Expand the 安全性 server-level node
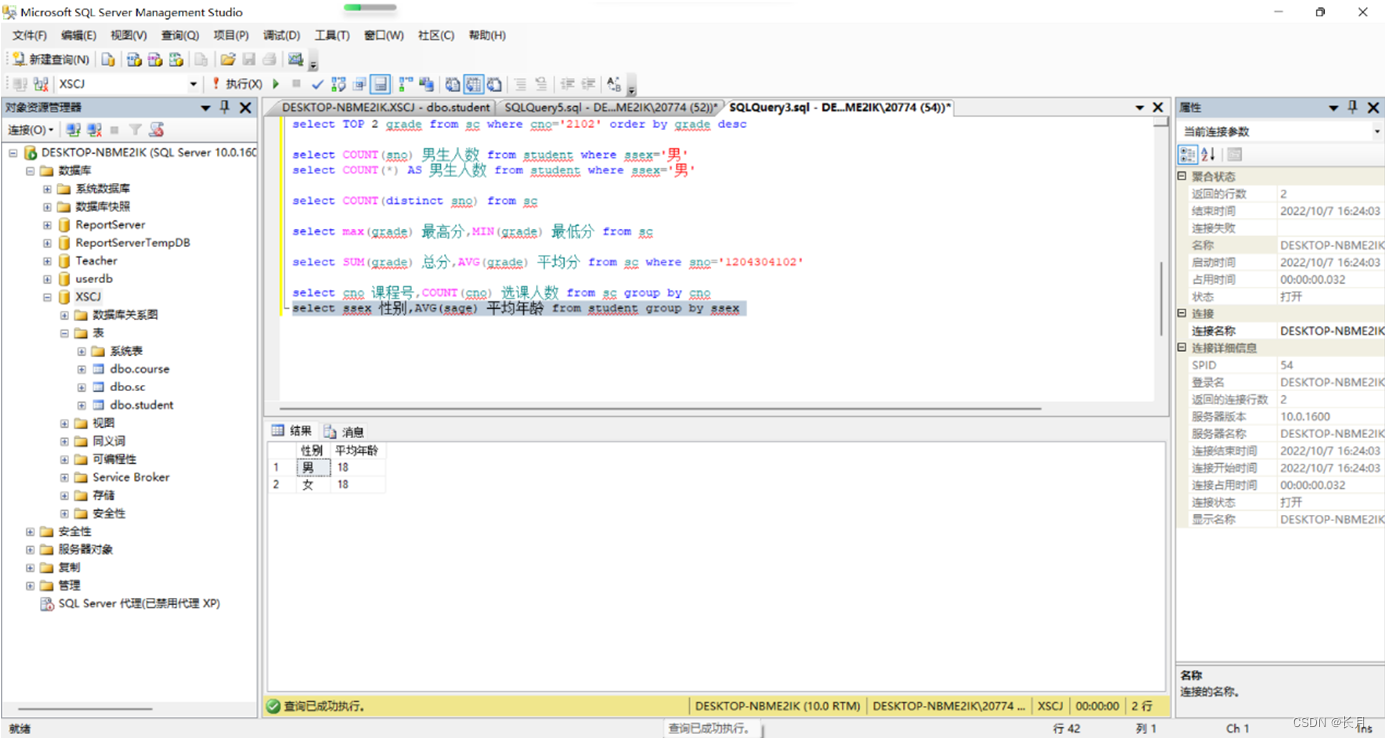This screenshot has width=1385, height=738. coord(30,531)
